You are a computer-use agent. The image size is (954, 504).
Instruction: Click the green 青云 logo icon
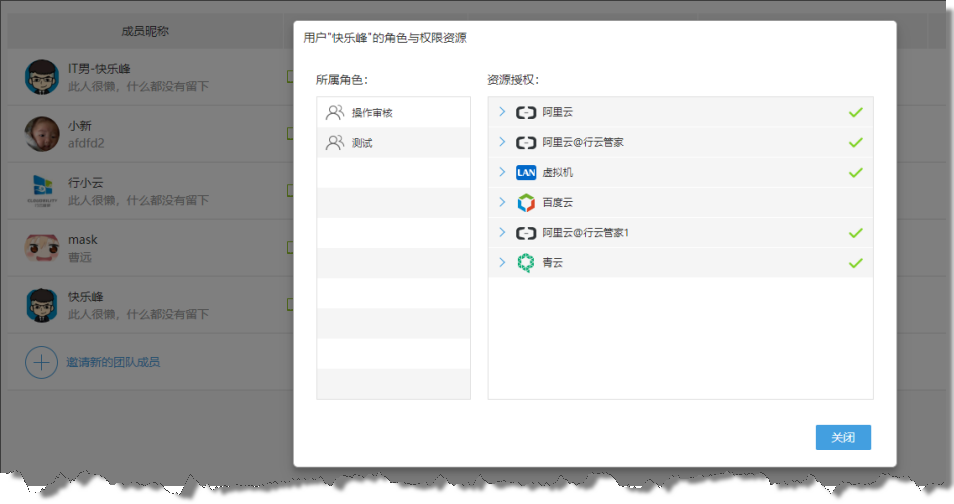pos(526,263)
